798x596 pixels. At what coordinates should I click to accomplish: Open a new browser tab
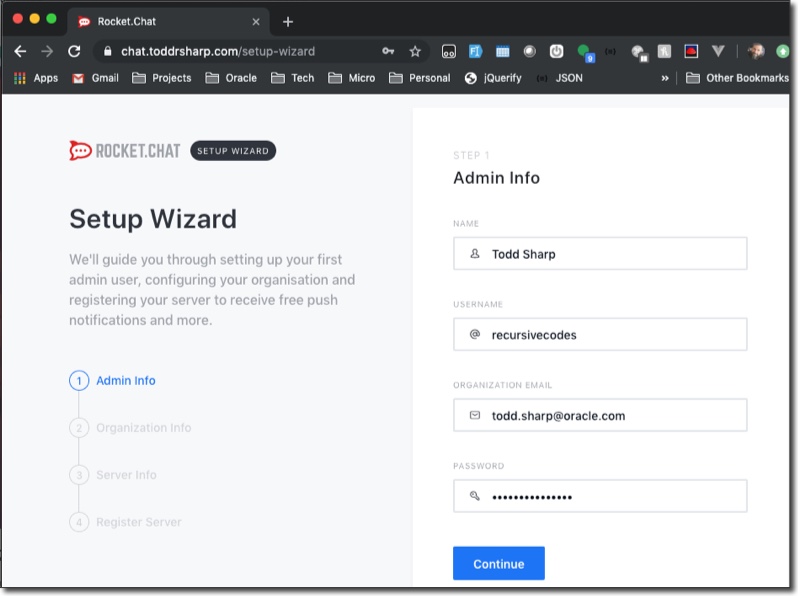click(288, 22)
